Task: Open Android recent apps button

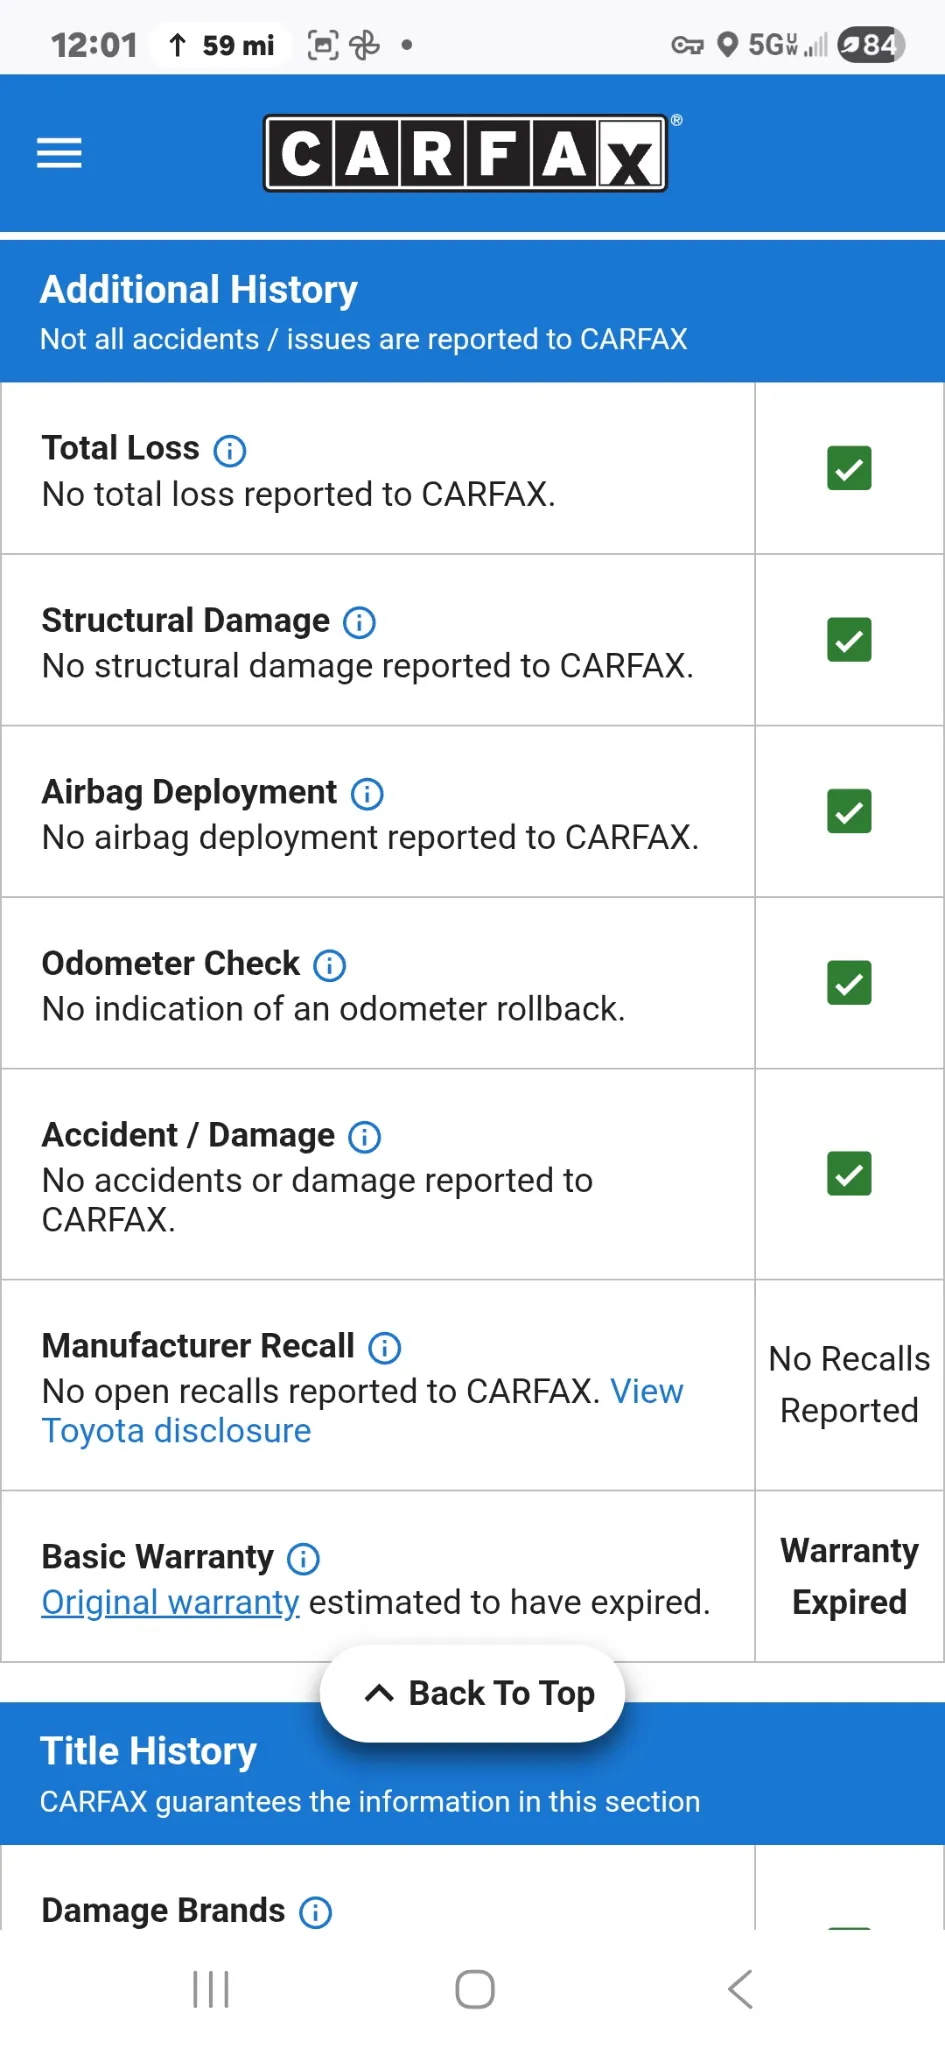Action: (x=211, y=1989)
